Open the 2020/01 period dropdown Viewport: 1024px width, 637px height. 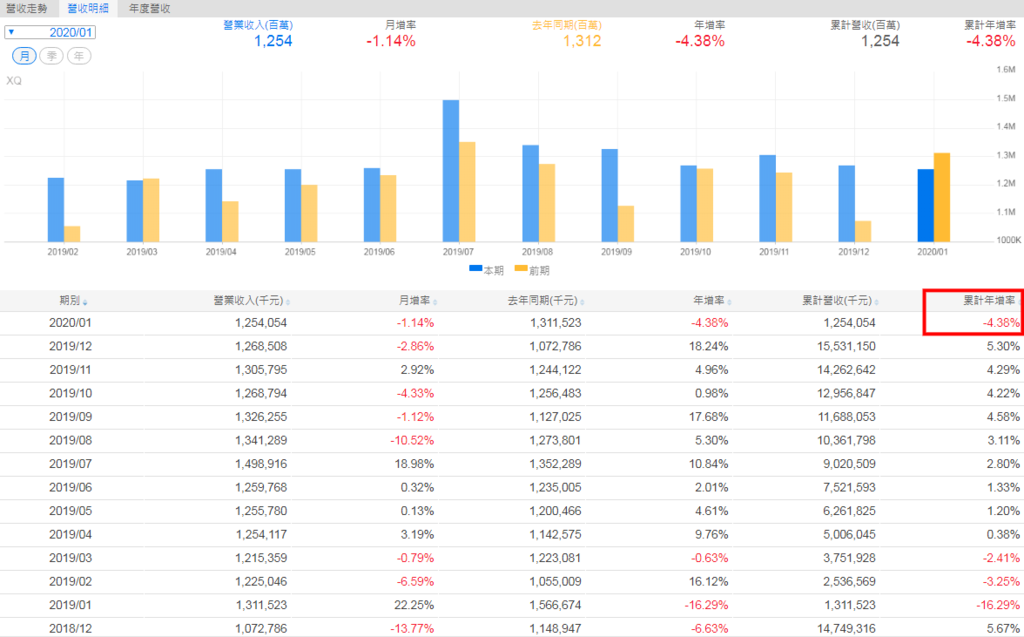[50, 32]
